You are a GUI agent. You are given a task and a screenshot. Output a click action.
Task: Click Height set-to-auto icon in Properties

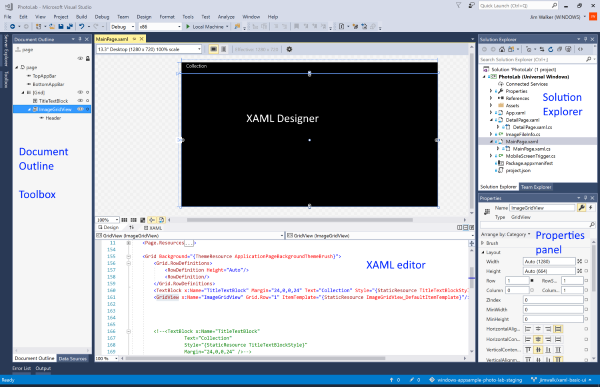tap(580, 271)
